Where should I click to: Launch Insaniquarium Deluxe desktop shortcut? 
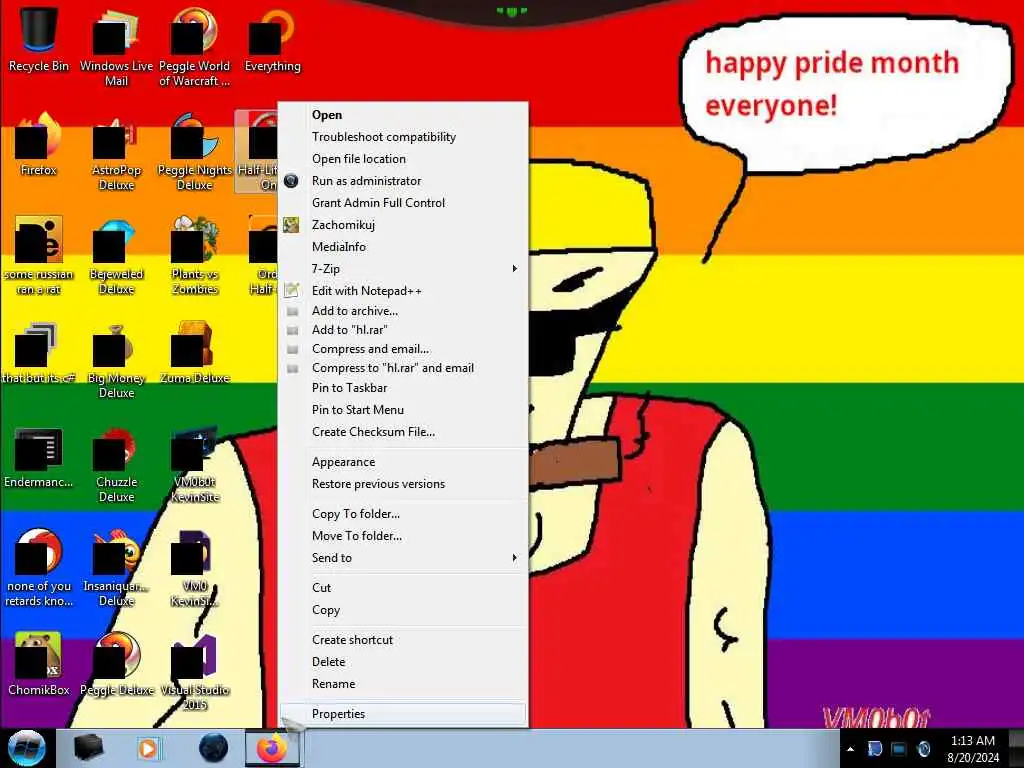(116, 568)
